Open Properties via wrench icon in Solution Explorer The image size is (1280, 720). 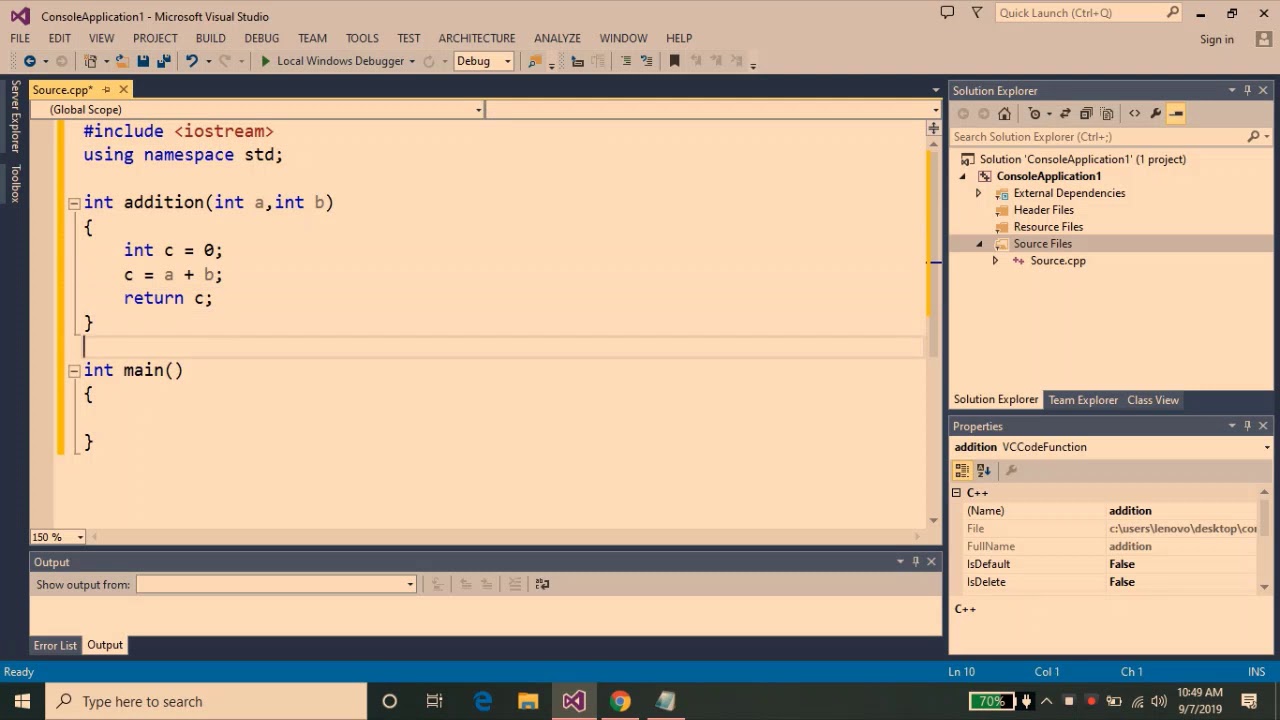point(1155,114)
